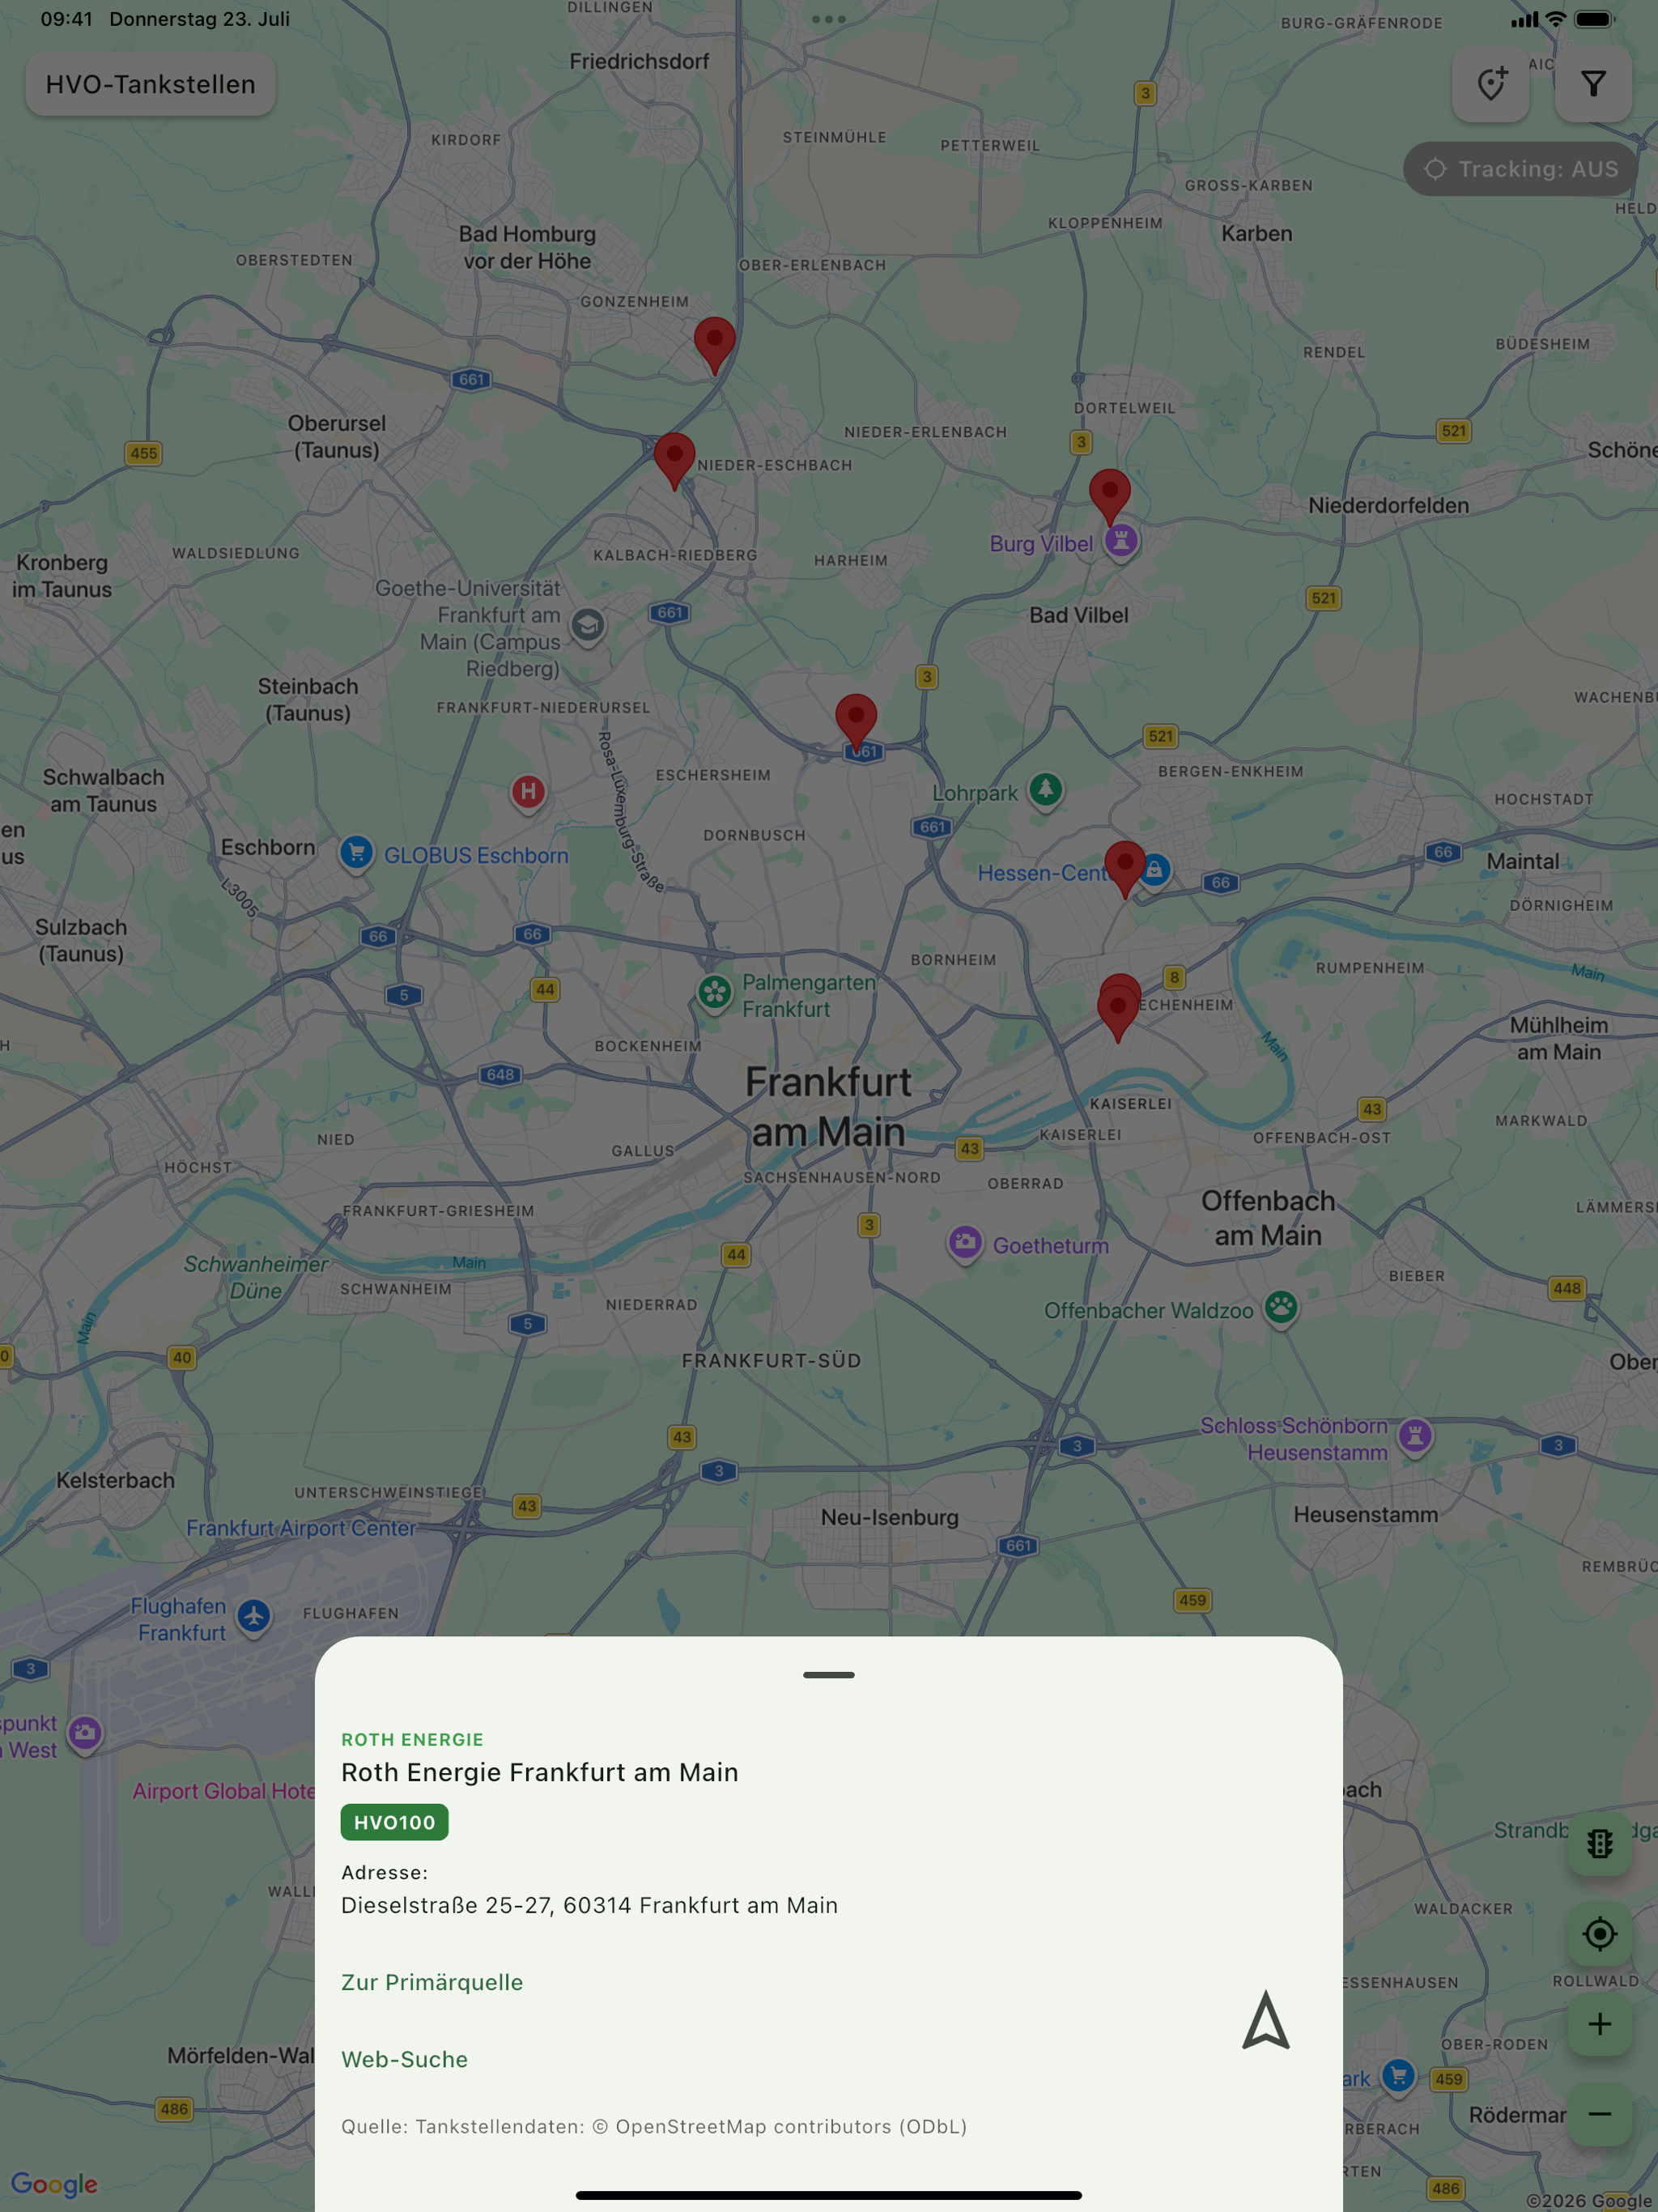
Task: Tap the Goethe-Universität campus icon
Action: [588, 626]
